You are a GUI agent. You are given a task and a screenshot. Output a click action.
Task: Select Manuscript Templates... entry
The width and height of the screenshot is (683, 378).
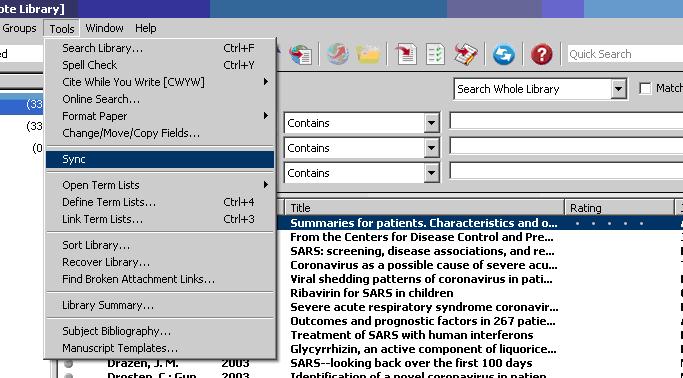pos(160,348)
